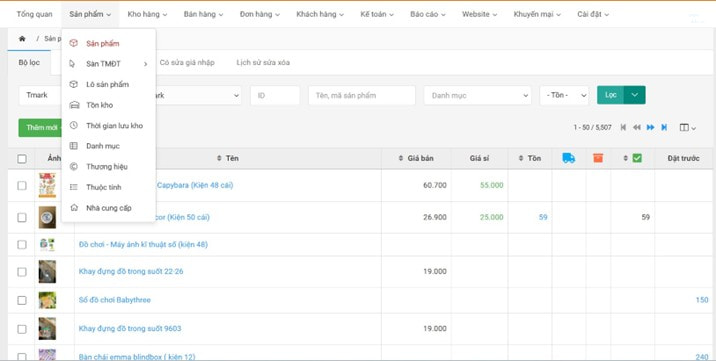The image size is (716, 361).
Task: Click the home icon in breadcrumb
Action: [22, 39]
